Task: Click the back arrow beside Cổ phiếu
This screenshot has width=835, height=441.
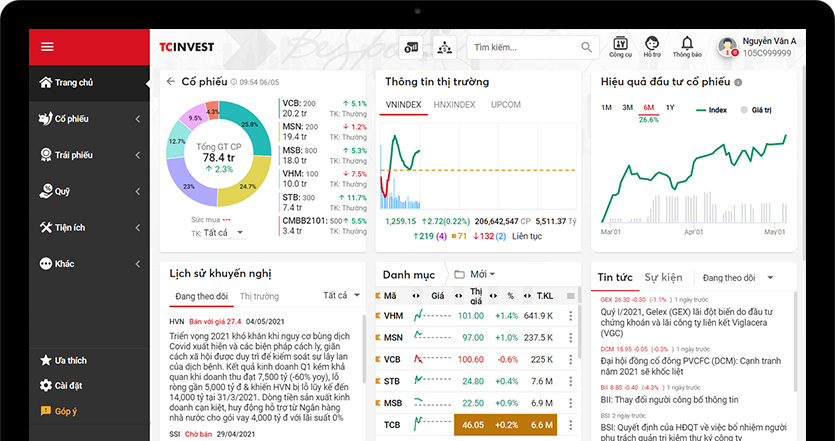Action: pyautogui.click(x=170, y=82)
